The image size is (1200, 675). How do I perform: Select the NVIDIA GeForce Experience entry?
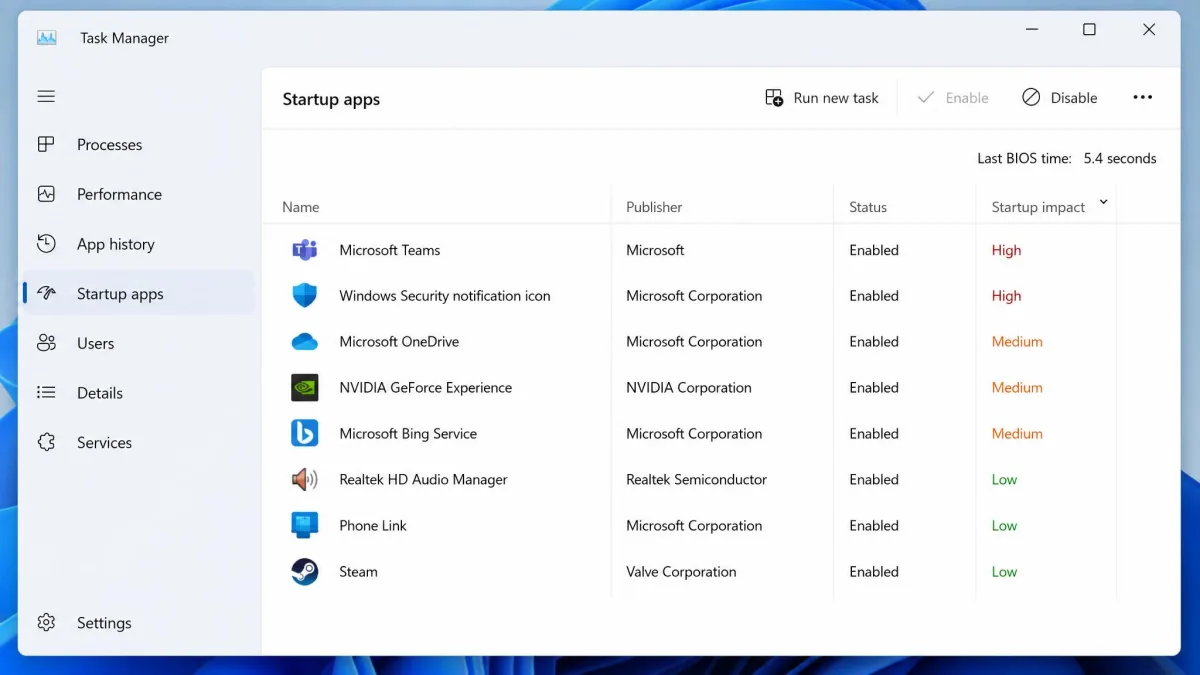(426, 388)
